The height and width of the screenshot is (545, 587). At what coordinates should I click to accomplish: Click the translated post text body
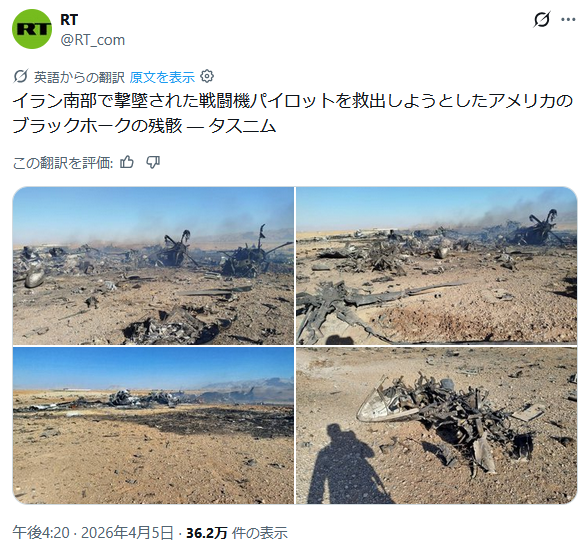tap(293, 113)
